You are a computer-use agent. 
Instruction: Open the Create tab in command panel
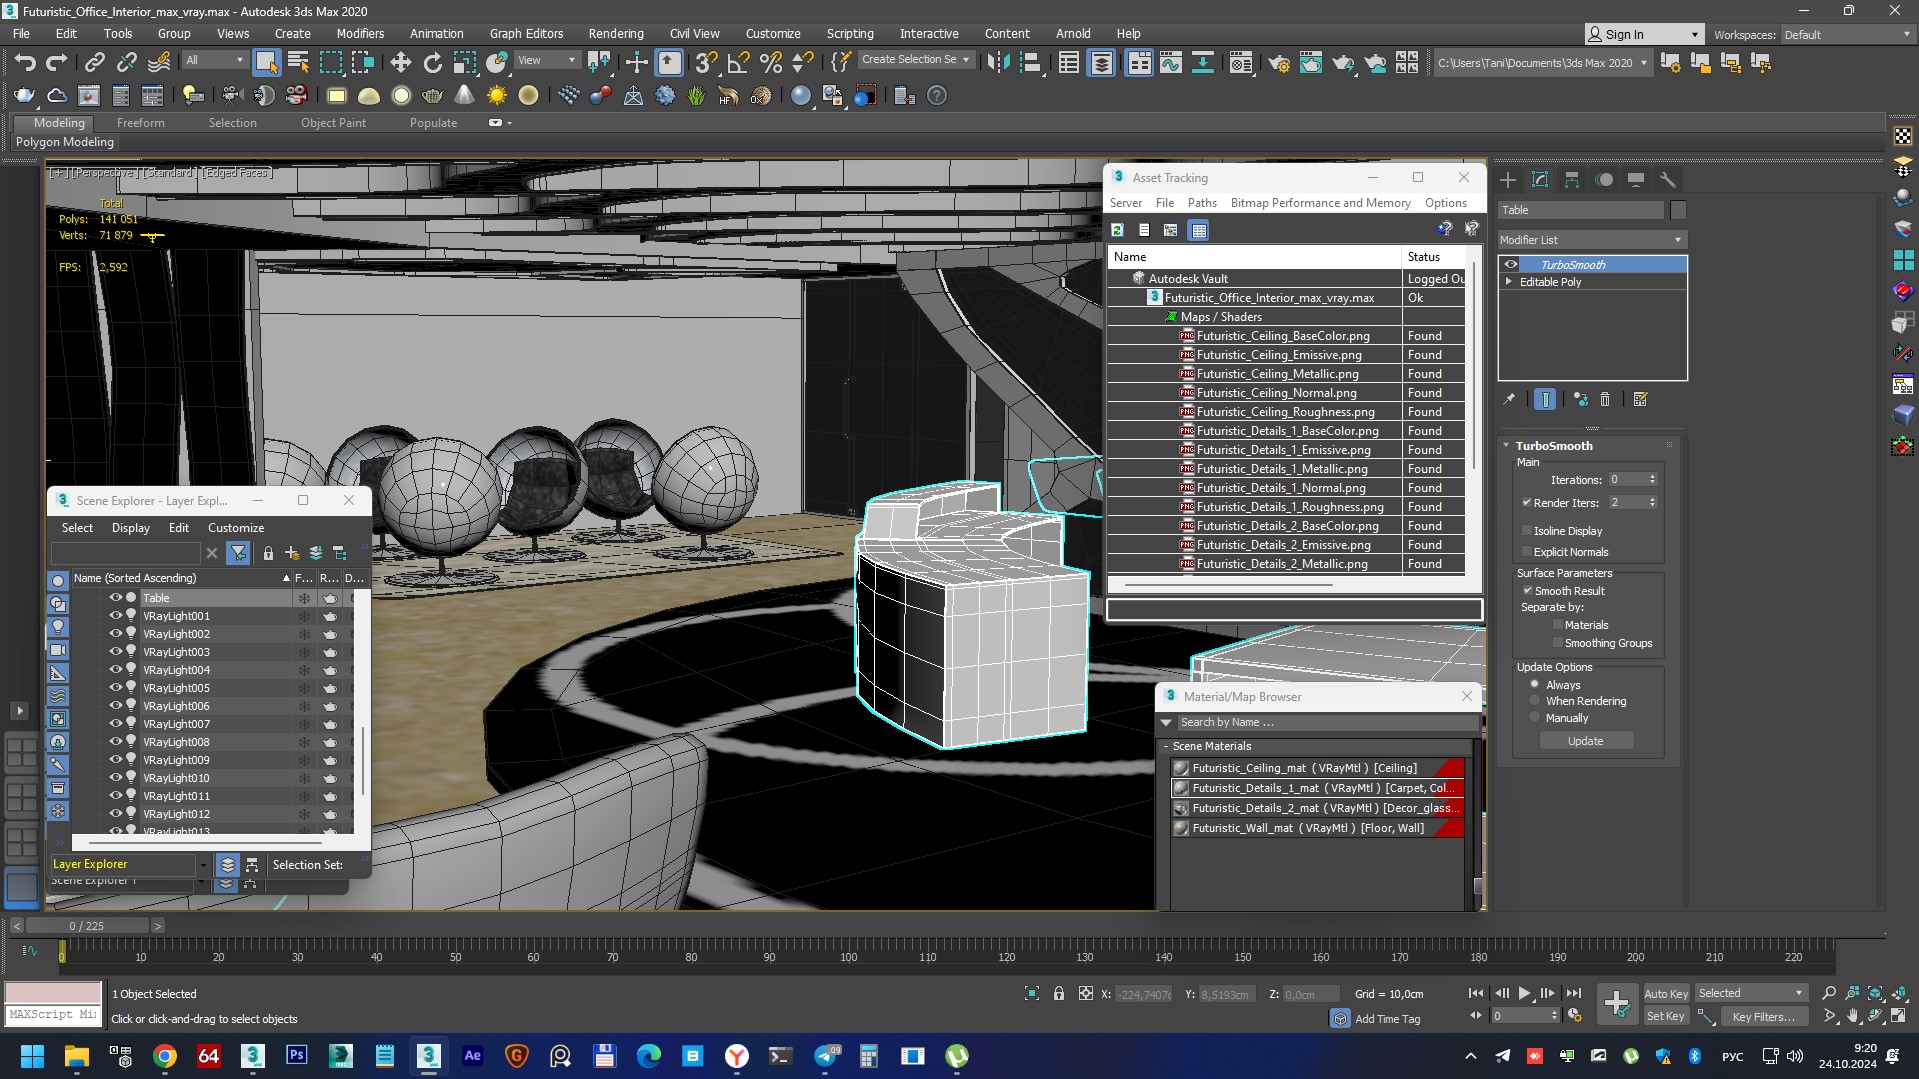[x=1508, y=180]
